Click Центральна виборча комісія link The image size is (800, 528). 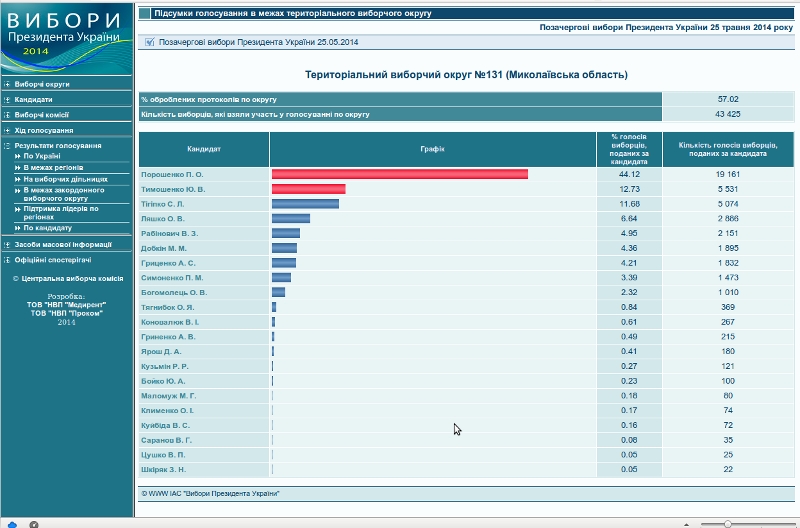click(72, 279)
